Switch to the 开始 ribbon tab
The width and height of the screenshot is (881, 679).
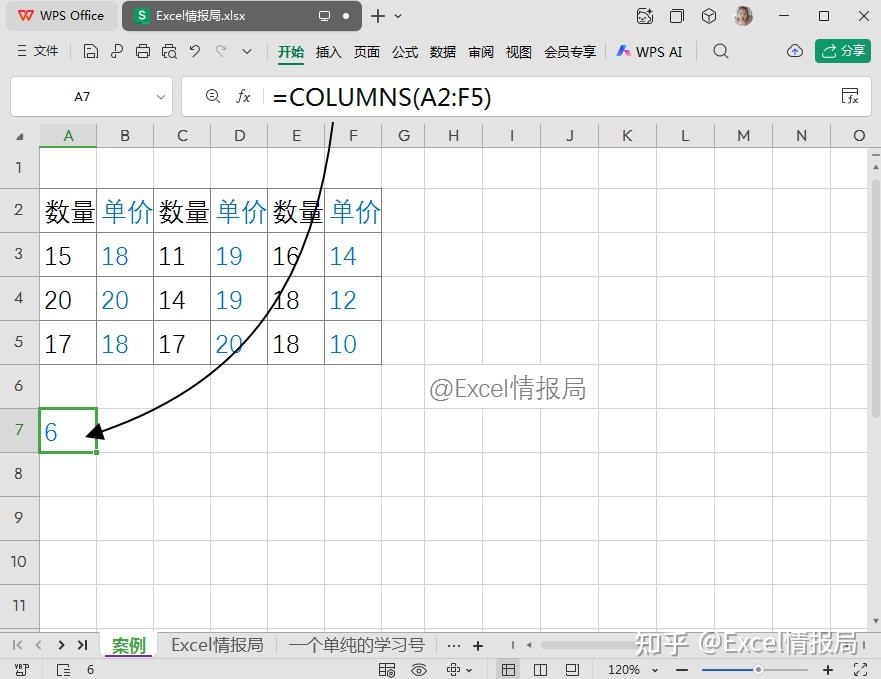[291, 52]
